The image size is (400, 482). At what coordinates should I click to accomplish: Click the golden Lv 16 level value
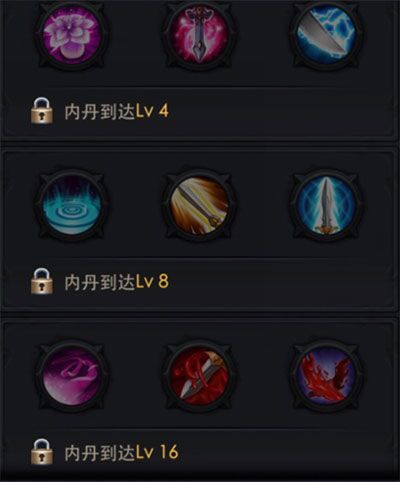(x=157, y=453)
